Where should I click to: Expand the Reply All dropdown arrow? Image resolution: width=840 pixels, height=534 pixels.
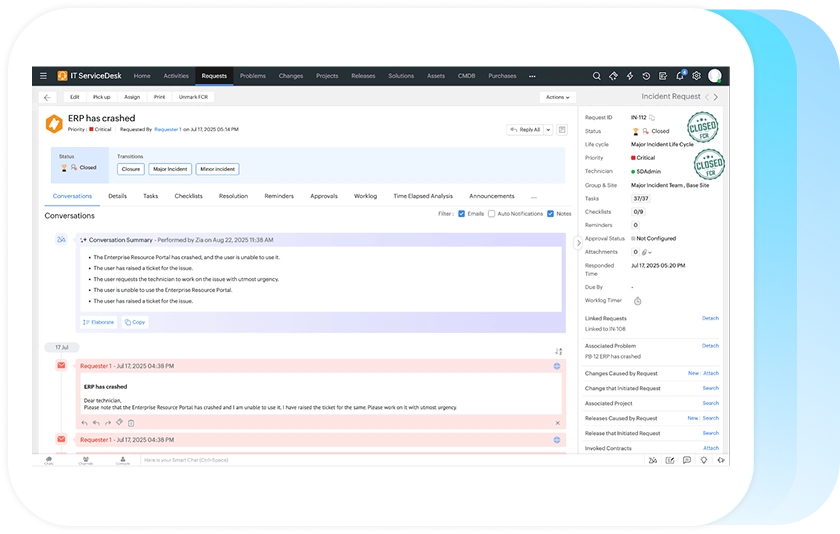coord(548,130)
